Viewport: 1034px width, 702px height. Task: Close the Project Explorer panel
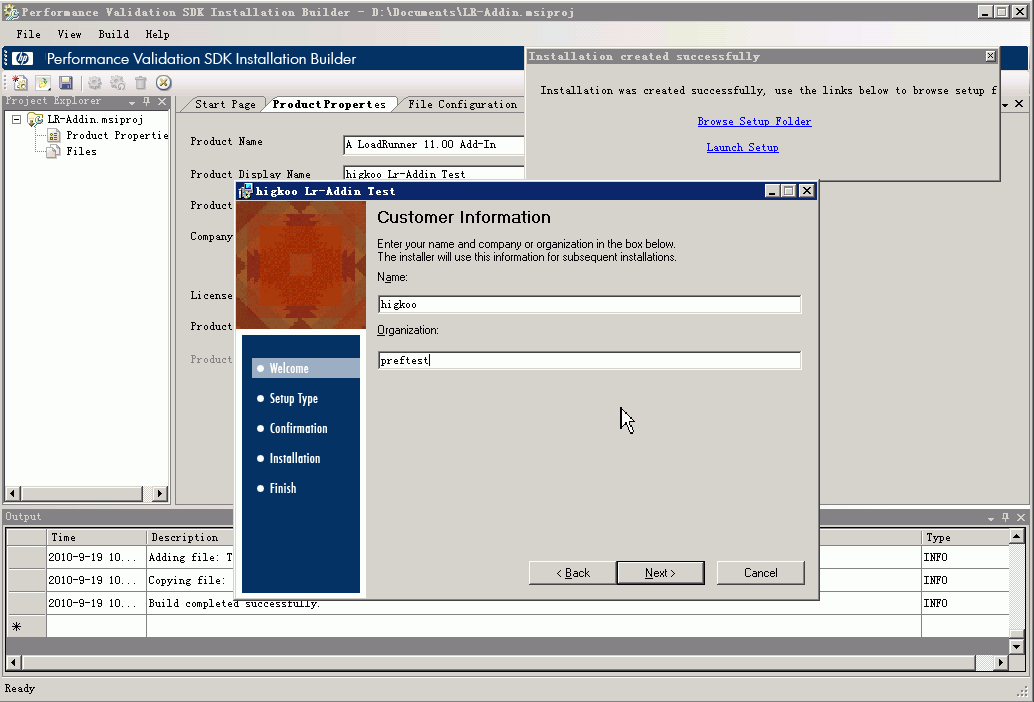(162, 102)
